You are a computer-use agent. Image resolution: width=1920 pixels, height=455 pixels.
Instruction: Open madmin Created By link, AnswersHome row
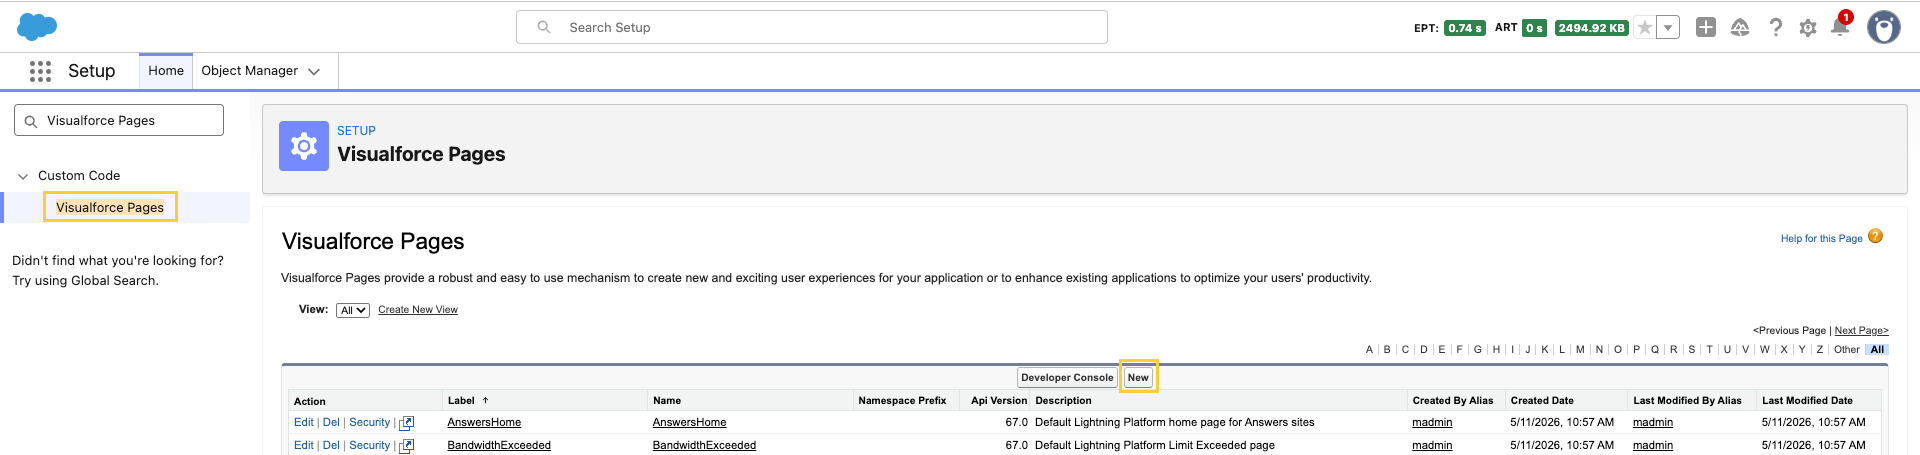1432,422
